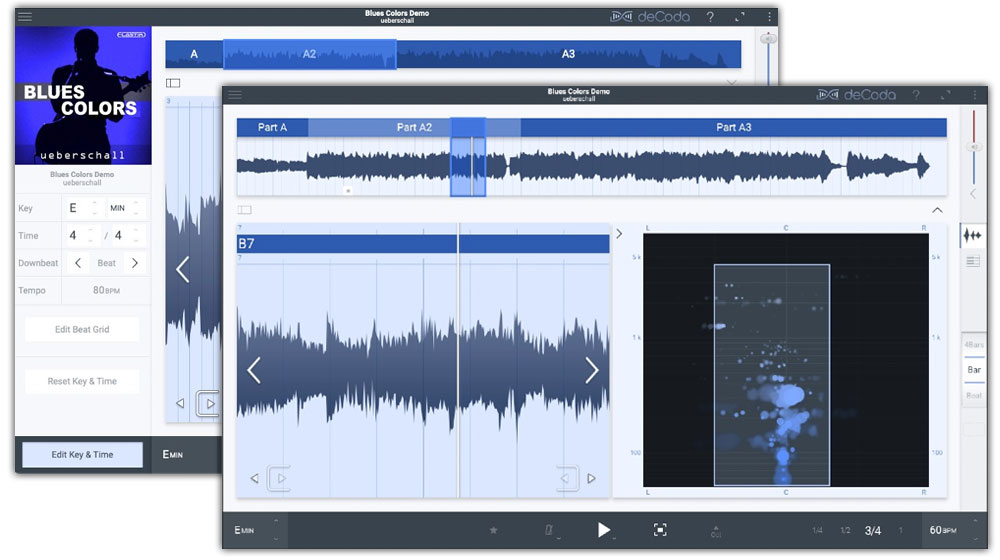Toggle fullscreen icon in back window

coord(740,17)
